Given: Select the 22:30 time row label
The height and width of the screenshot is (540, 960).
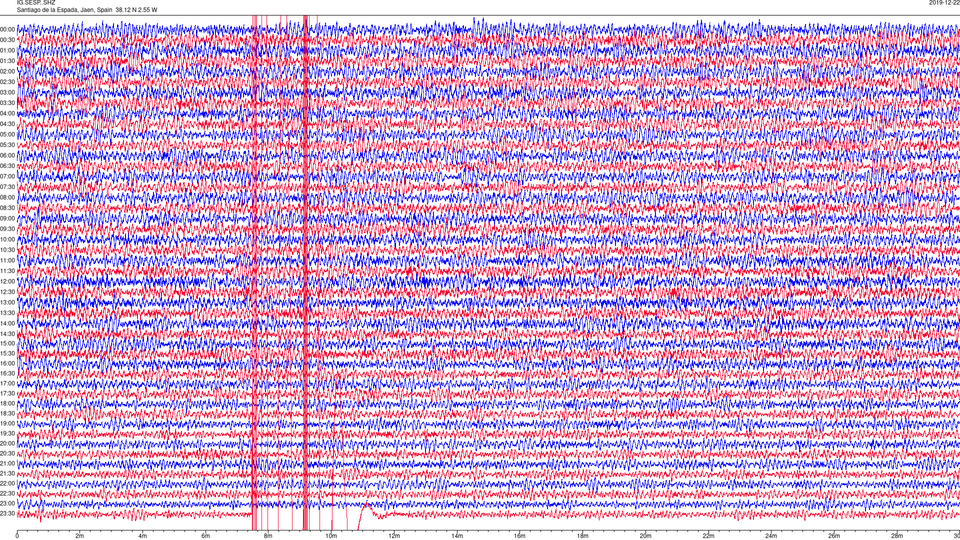Looking at the screenshot, I should (x=8, y=493).
